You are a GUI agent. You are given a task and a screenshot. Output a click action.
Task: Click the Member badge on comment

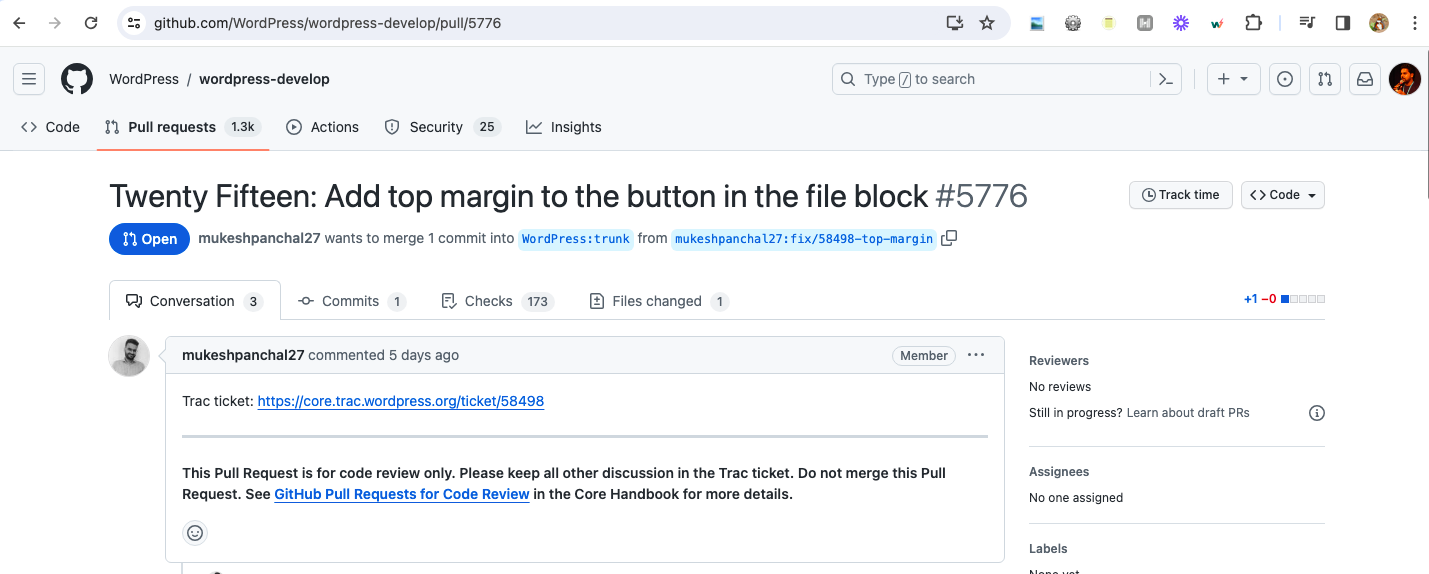(924, 356)
